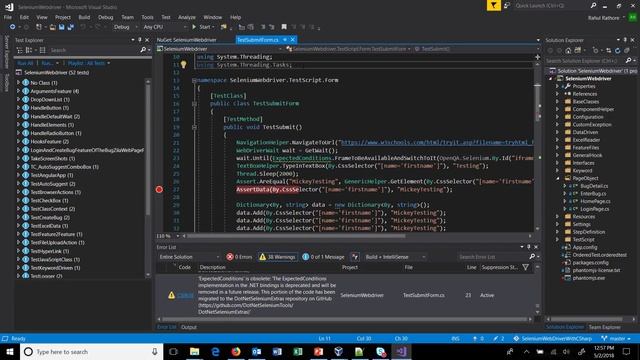Click the warning code link in Error List
The image size is (640, 360).
pos(185,295)
